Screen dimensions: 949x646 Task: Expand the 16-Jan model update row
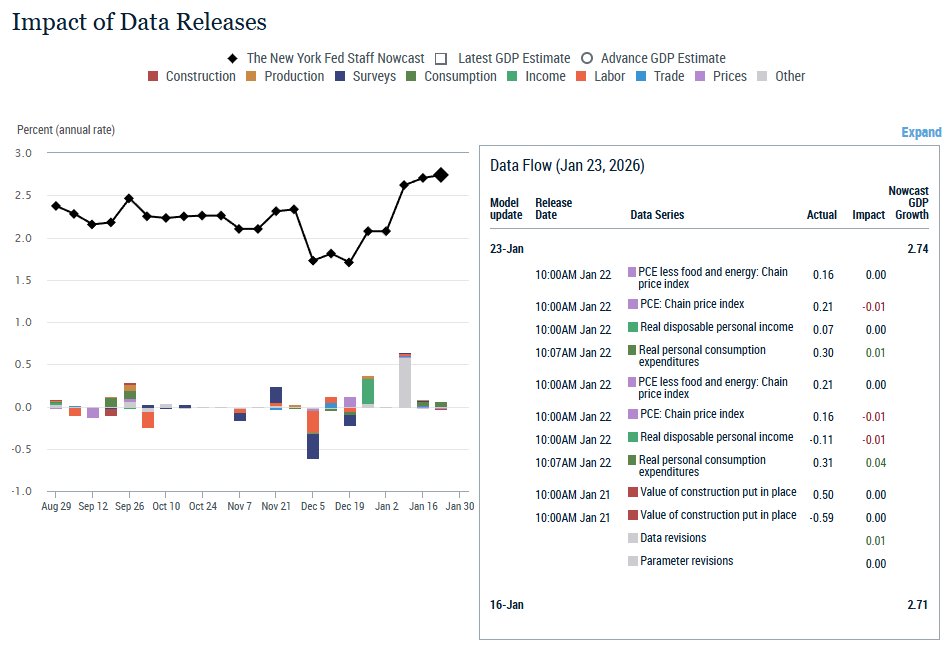[x=506, y=605]
